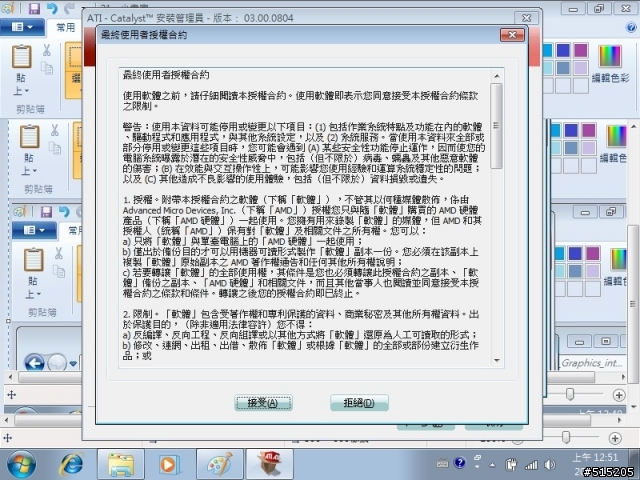Click the top cut scissors icon in Paint
The height and width of the screenshot is (480, 640).
coord(47,50)
